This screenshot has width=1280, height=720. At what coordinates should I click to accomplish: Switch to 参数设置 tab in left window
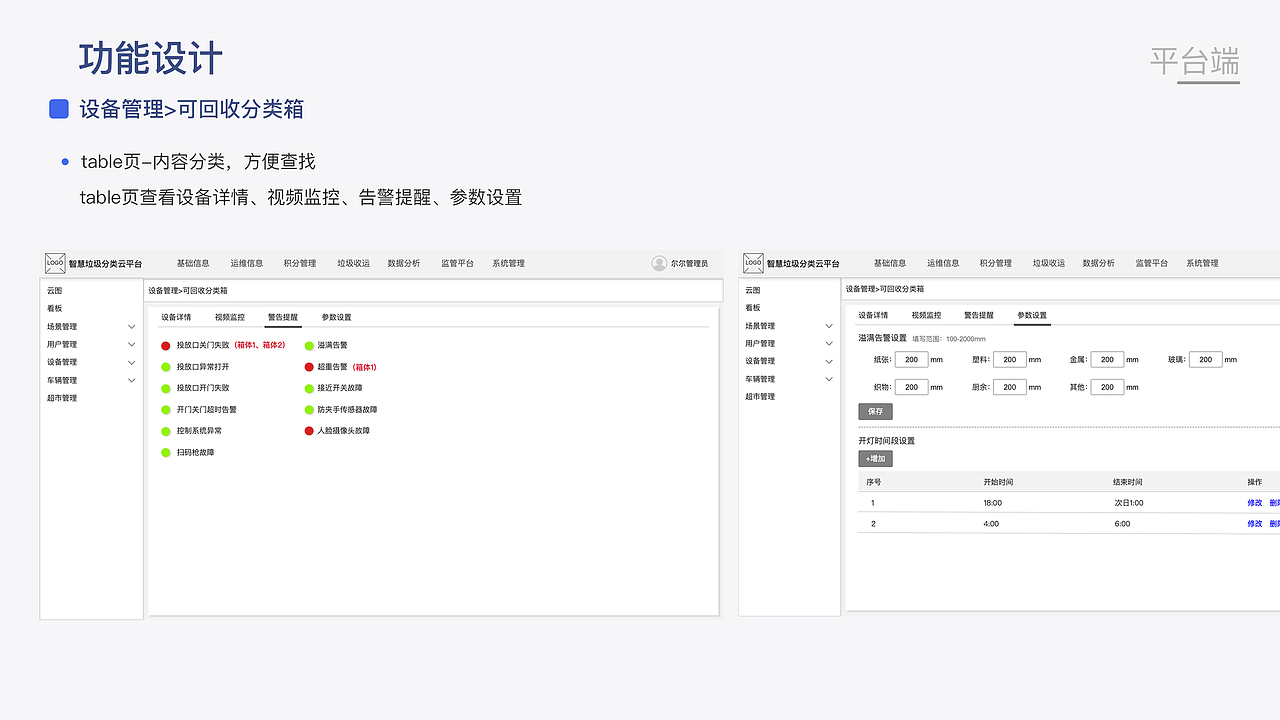coord(336,317)
